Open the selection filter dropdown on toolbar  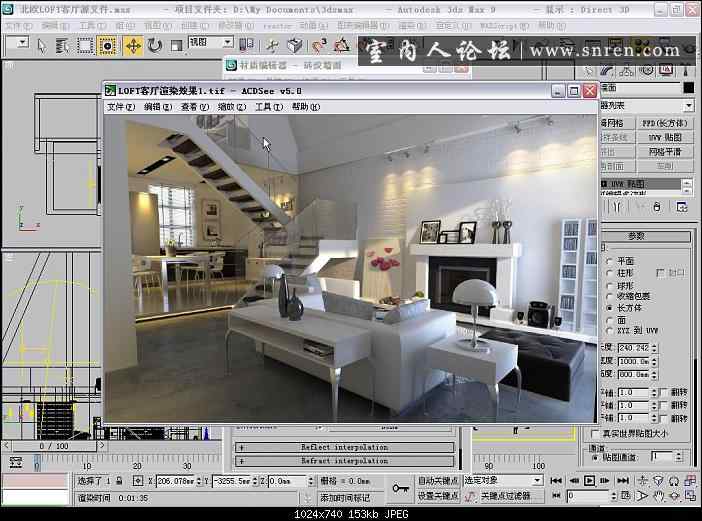(22, 43)
